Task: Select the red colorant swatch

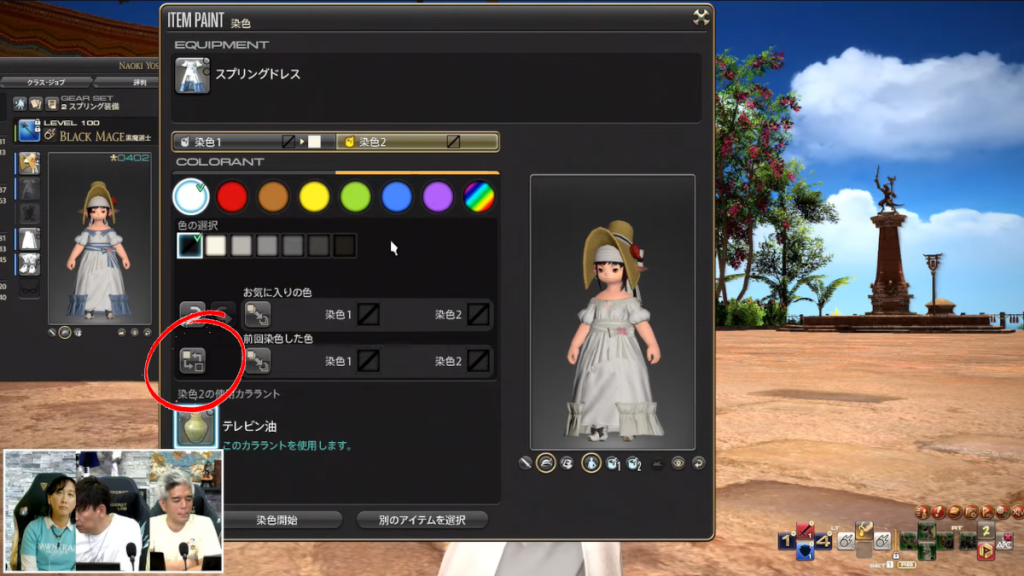Action: coord(232,197)
